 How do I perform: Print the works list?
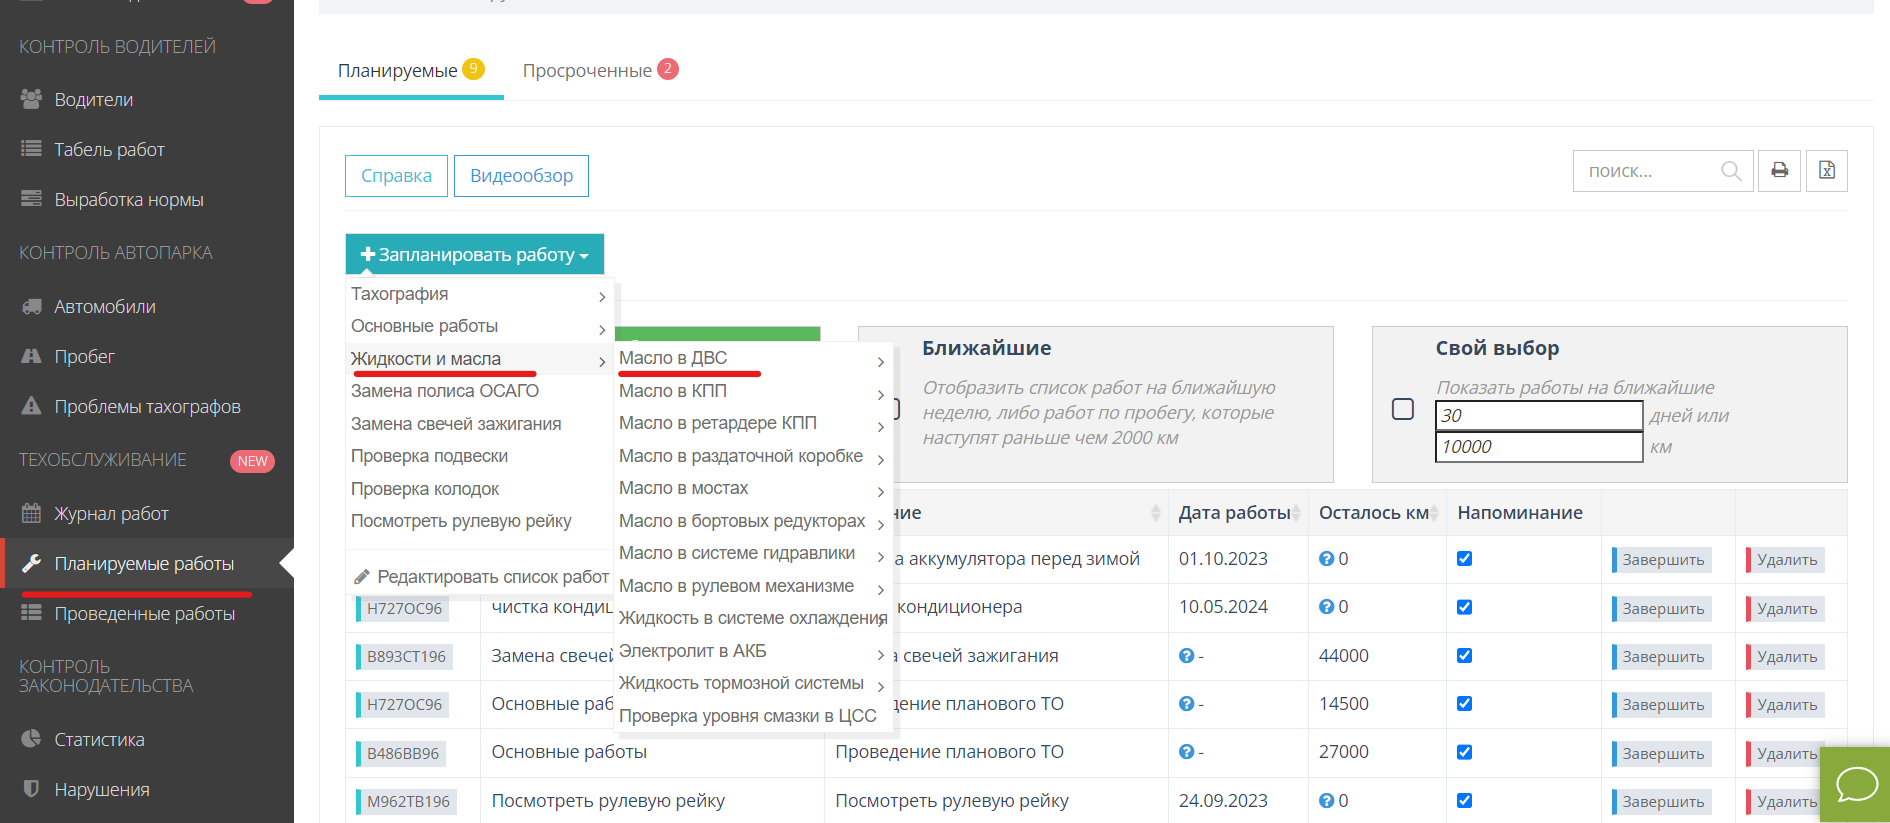[1780, 171]
